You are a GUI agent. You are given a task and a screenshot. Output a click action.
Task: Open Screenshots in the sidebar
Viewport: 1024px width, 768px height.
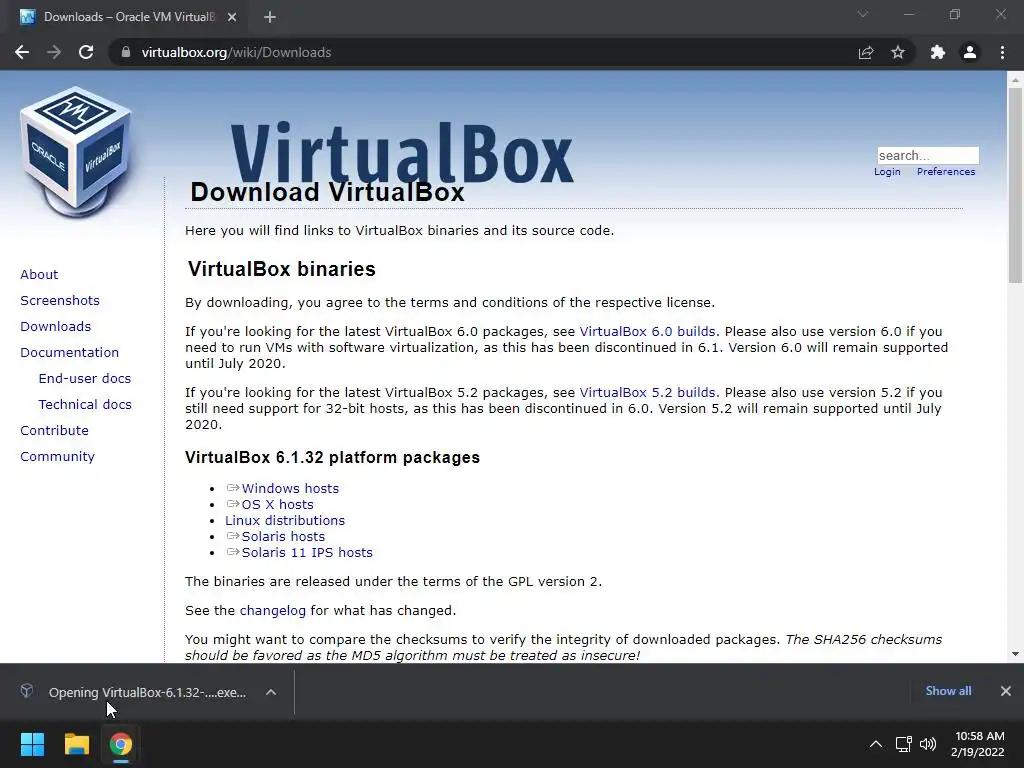[x=60, y=300]
